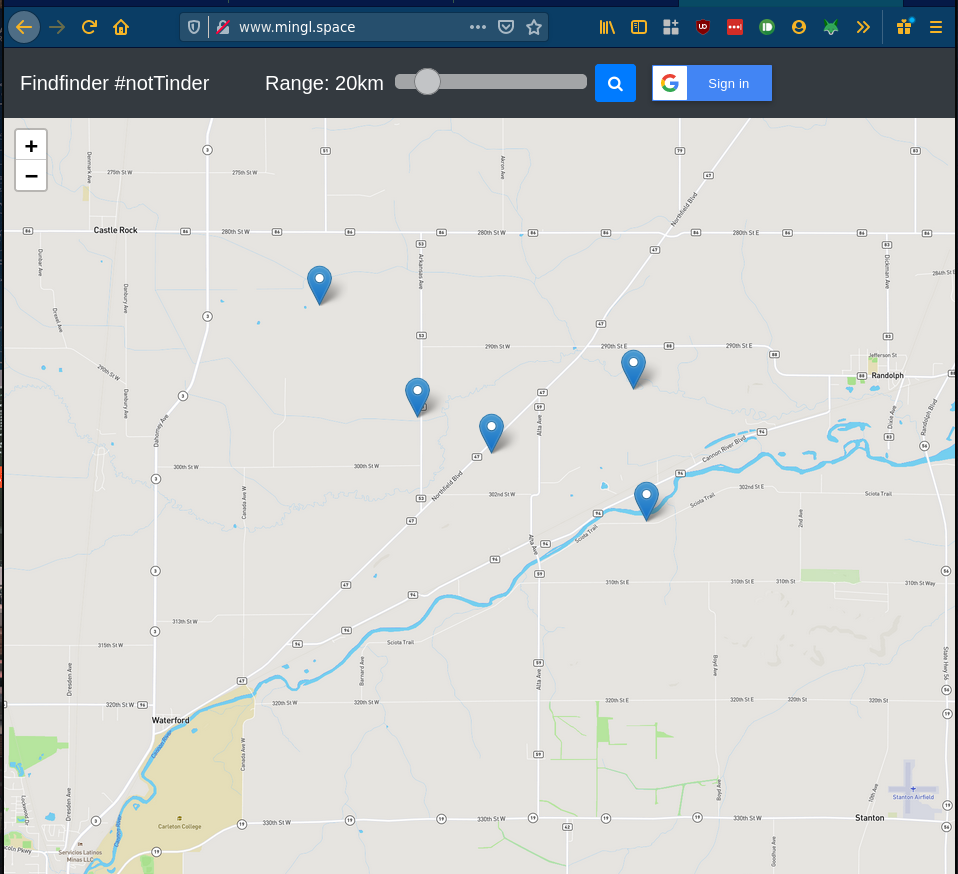Select the map pin nearest Castle Rock
The image size is (958, 874).
(x=320, y=285)
